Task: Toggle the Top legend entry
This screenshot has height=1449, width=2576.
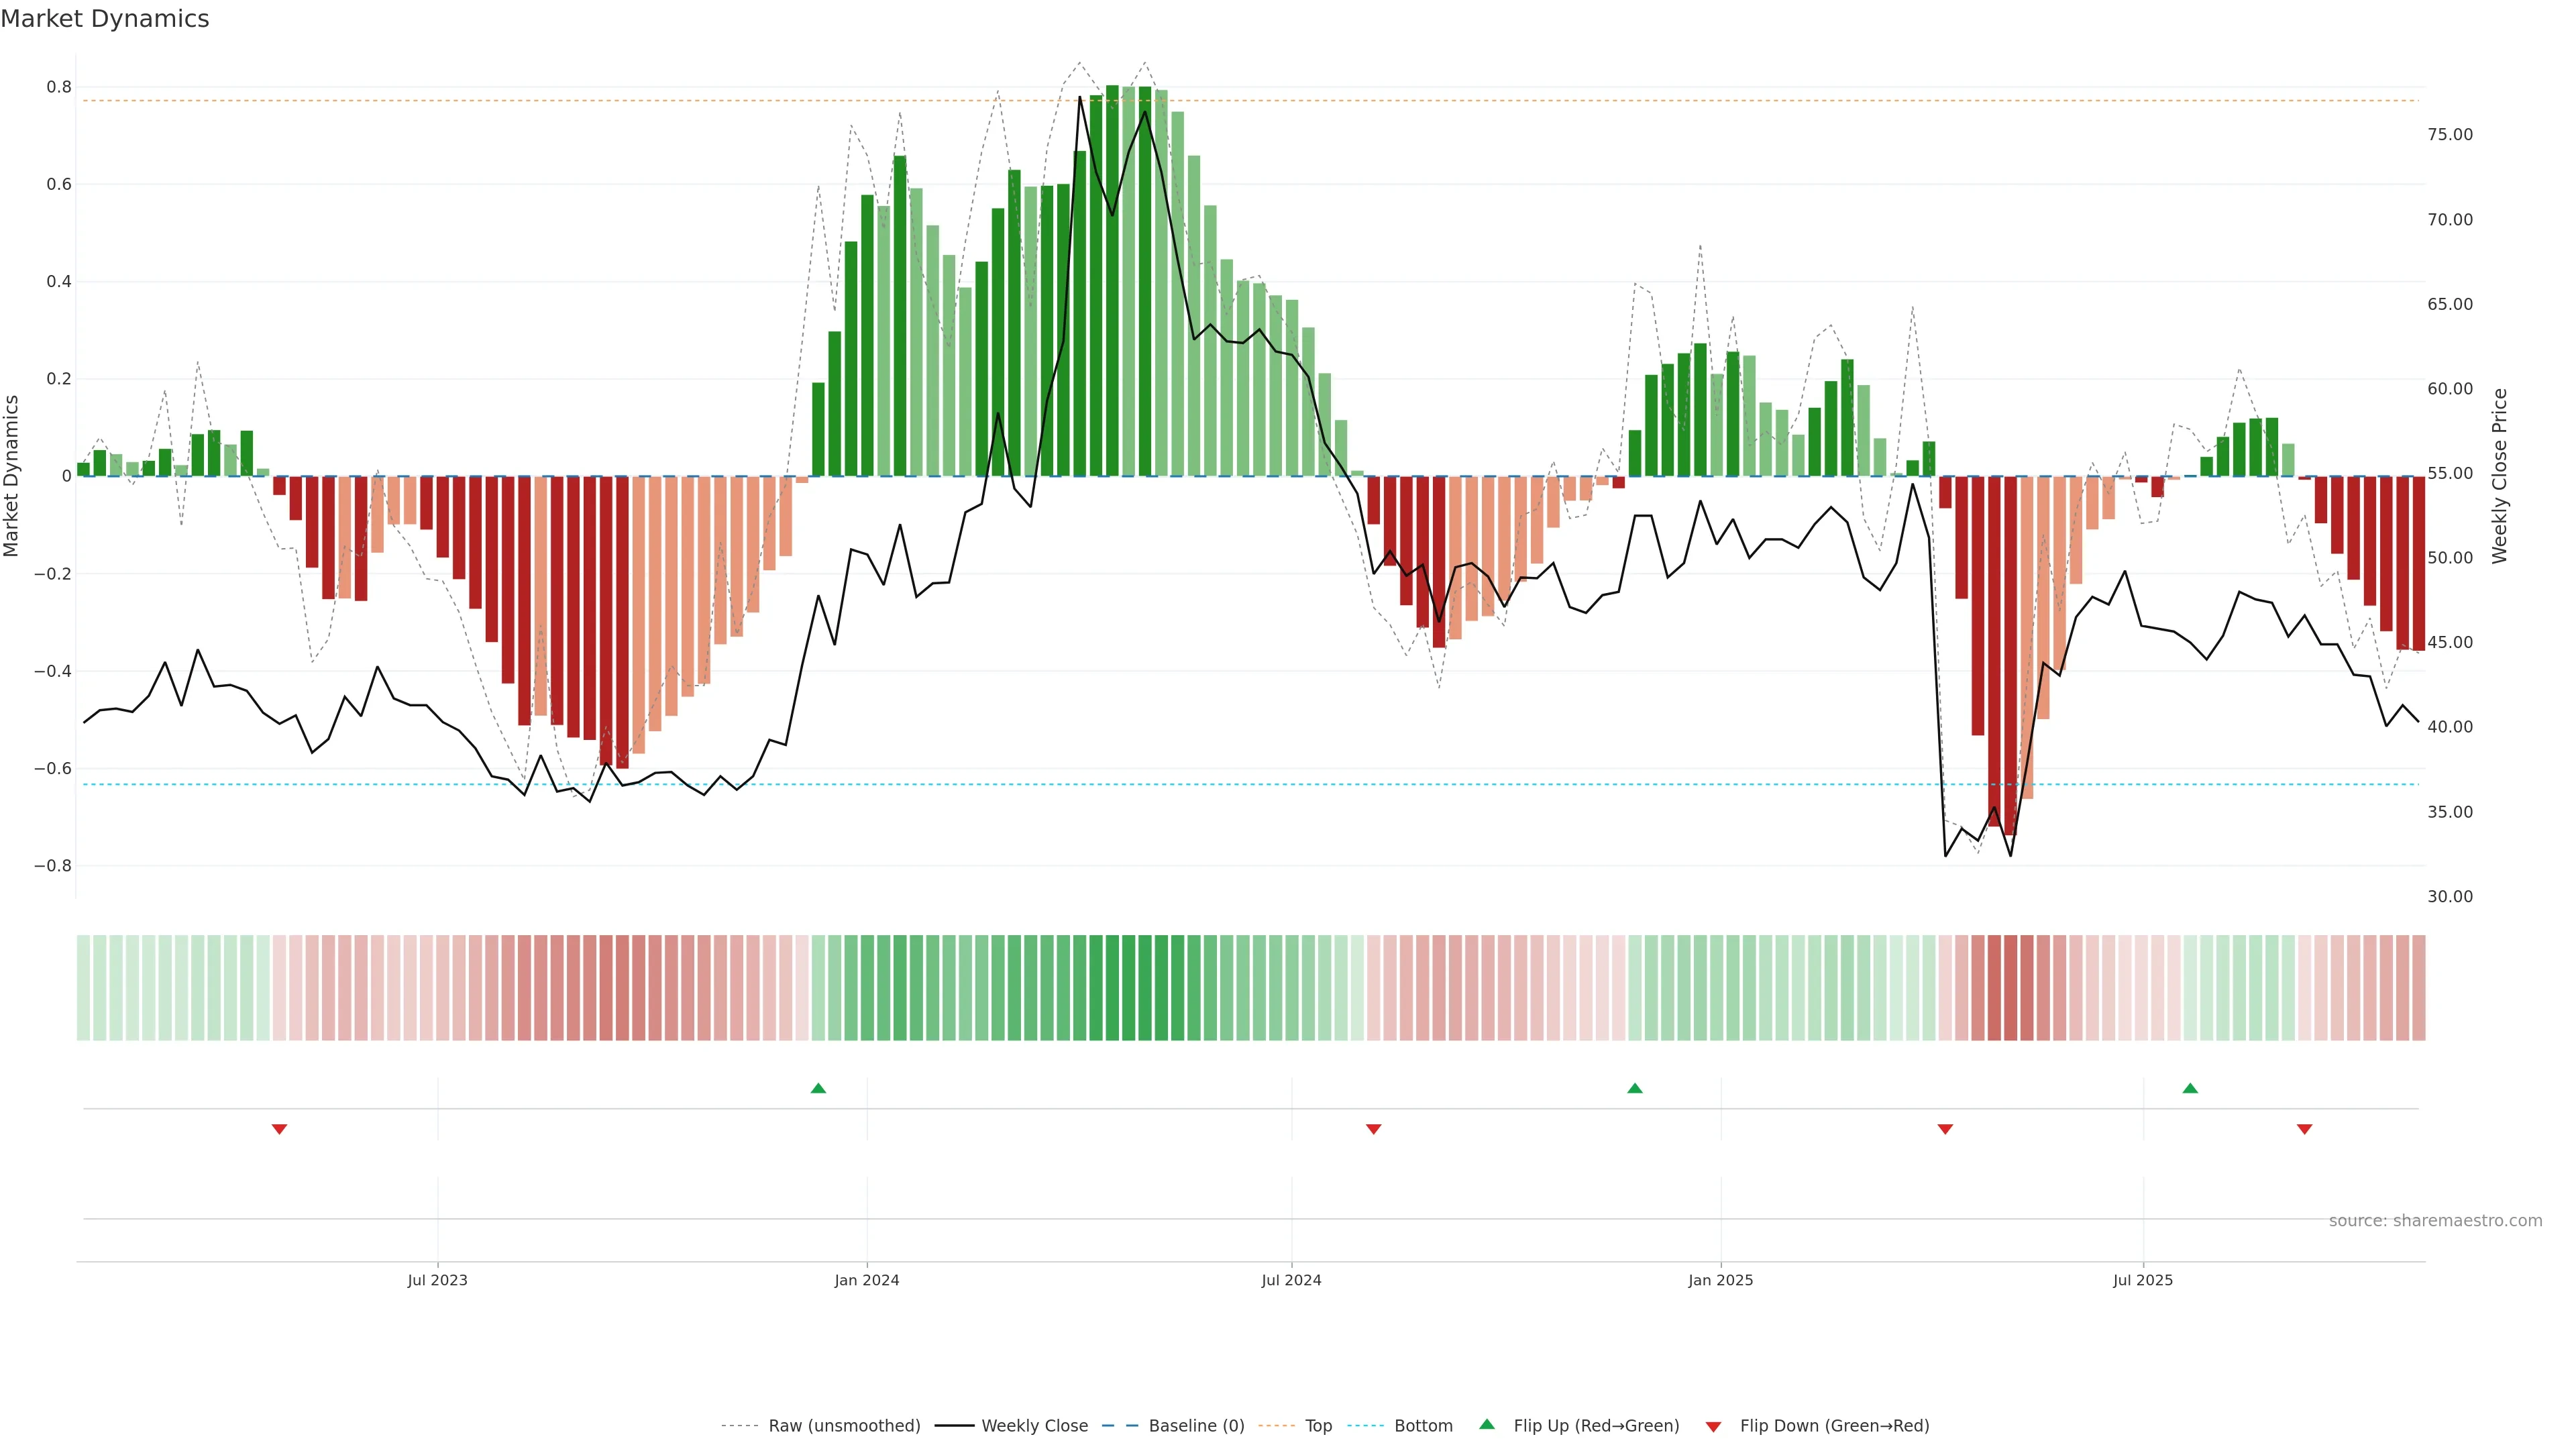Action: coord(1318,1426)
